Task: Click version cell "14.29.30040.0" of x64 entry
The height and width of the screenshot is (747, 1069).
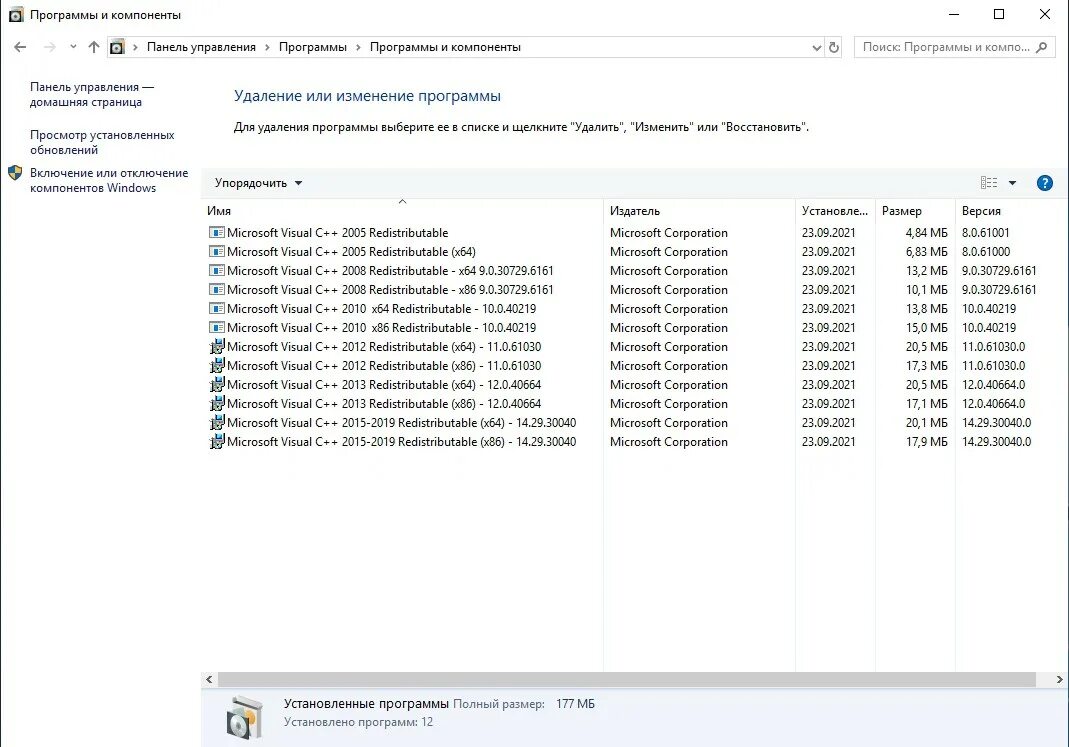Action: (996, 423)
